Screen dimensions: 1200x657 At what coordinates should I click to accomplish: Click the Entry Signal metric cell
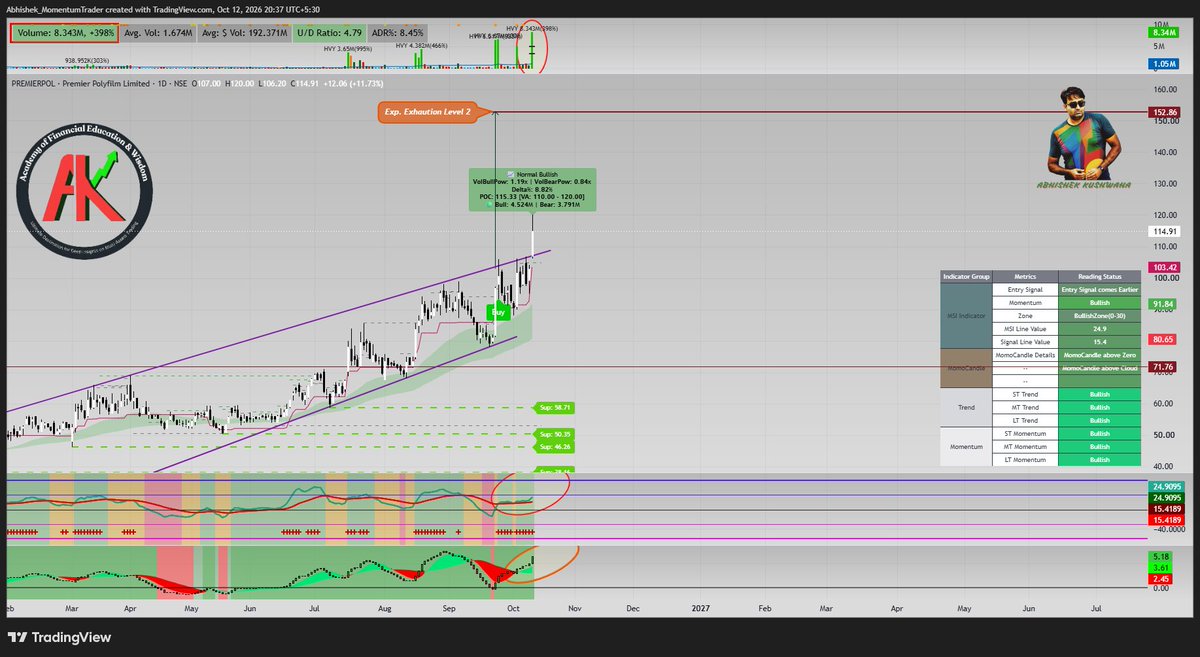(1025, 290)
